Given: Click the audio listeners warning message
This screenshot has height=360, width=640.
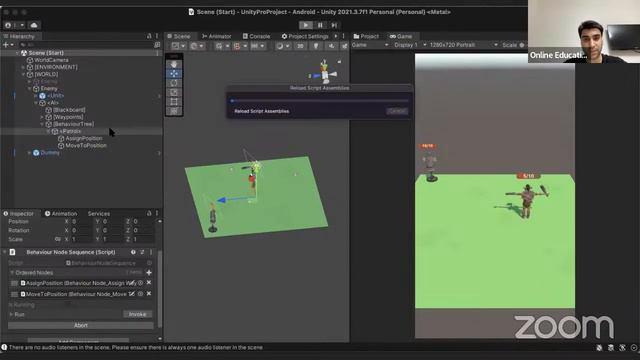Looking at the screenshot, I should (x=136, y=348).
